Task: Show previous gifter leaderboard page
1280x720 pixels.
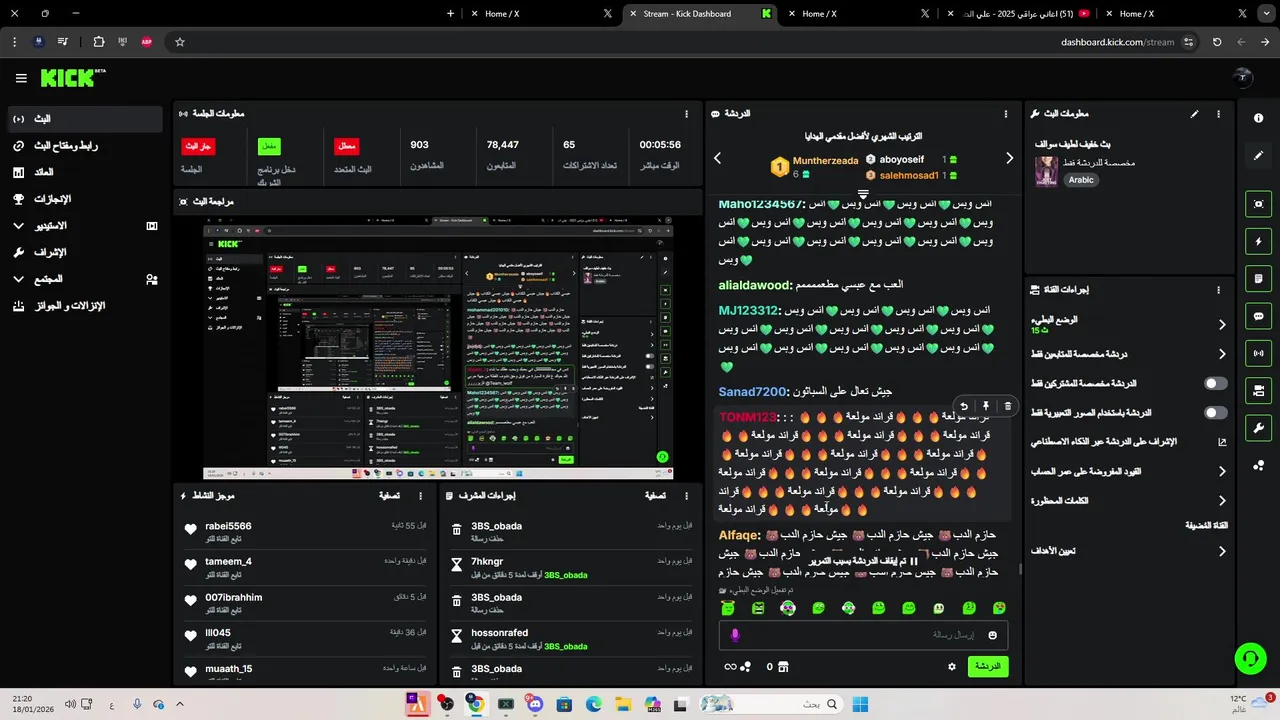Action: pos(717,158)
